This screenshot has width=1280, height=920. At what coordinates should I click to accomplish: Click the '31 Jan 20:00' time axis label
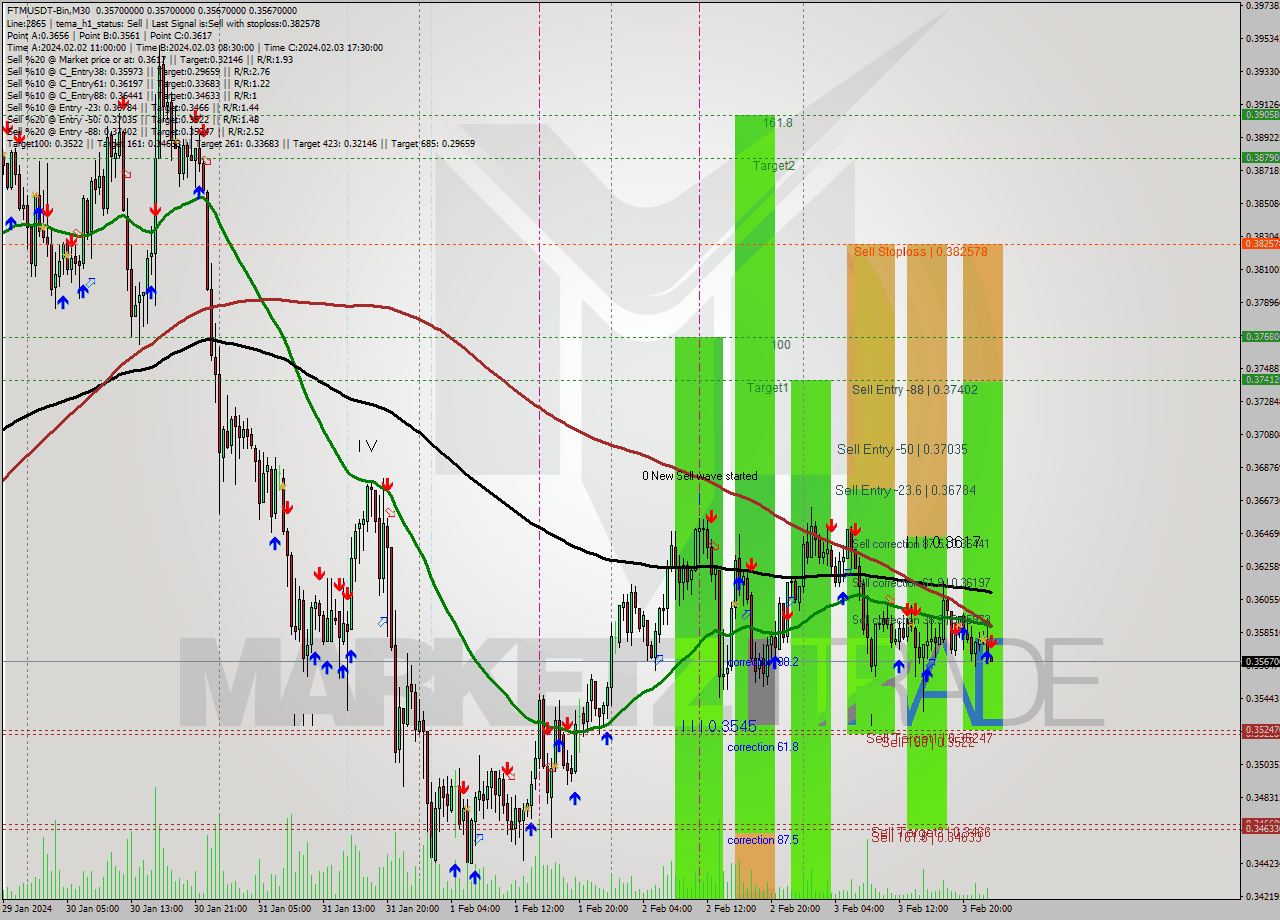click(x=412, y=909)
